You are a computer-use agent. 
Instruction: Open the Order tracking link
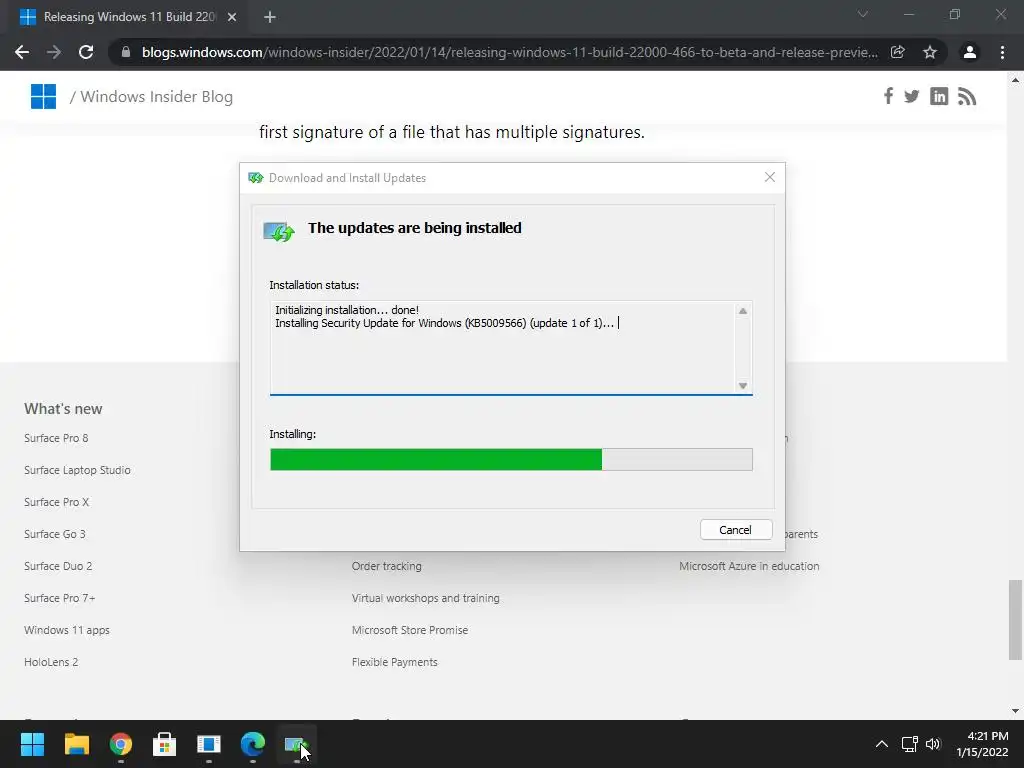[x=387, y=566]
